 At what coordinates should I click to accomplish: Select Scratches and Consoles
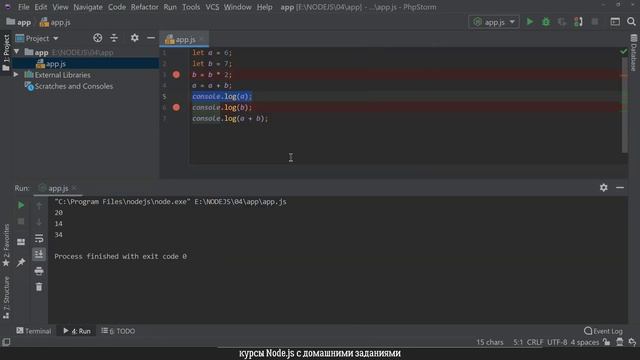coord(73,86)
